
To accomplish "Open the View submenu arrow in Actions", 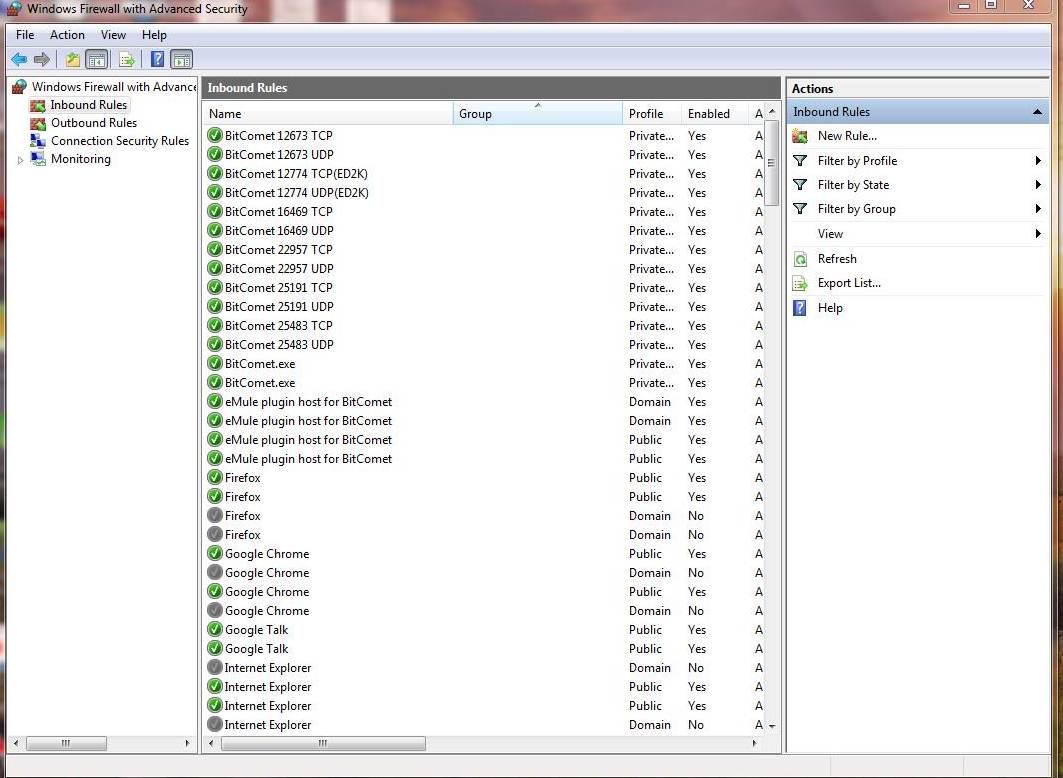I will pyautogui.click(x=1038, y=234).
